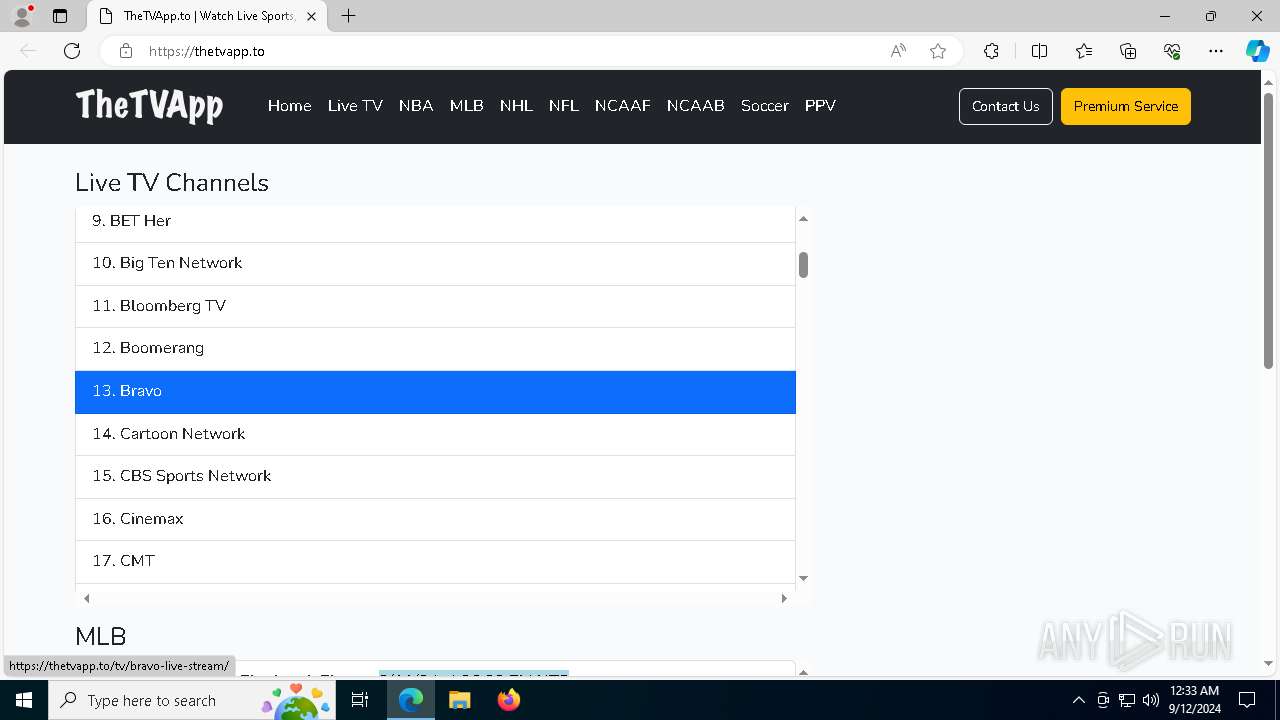Open the taskbar clock and date
The width and height of the screenshot is (1280, 720).
1194,700
